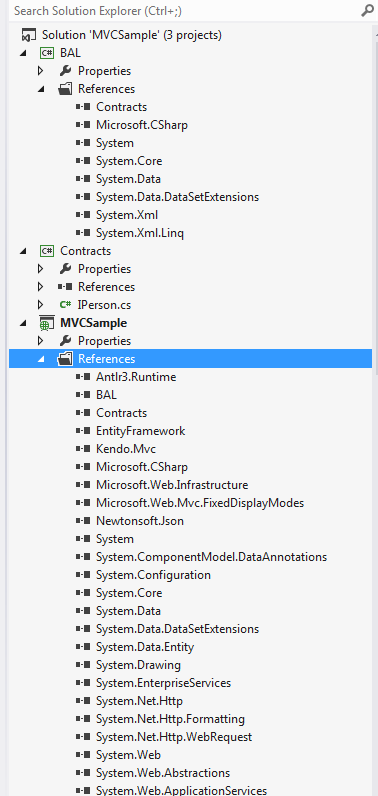Image resolution: width=378 pixels, height=796 pixels.
Task: Select System.Xml.Linq under the BAL references
Action: [140, 233]
